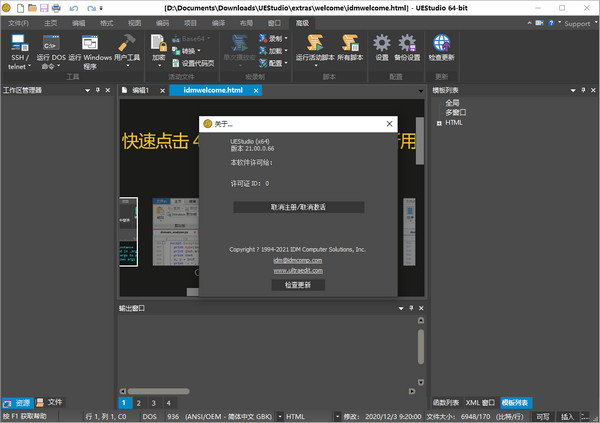Click 检查更新 globe icon in ribbon
This screenshot has width=600, height=423.
pyautogui.click(x=442, y=43)
